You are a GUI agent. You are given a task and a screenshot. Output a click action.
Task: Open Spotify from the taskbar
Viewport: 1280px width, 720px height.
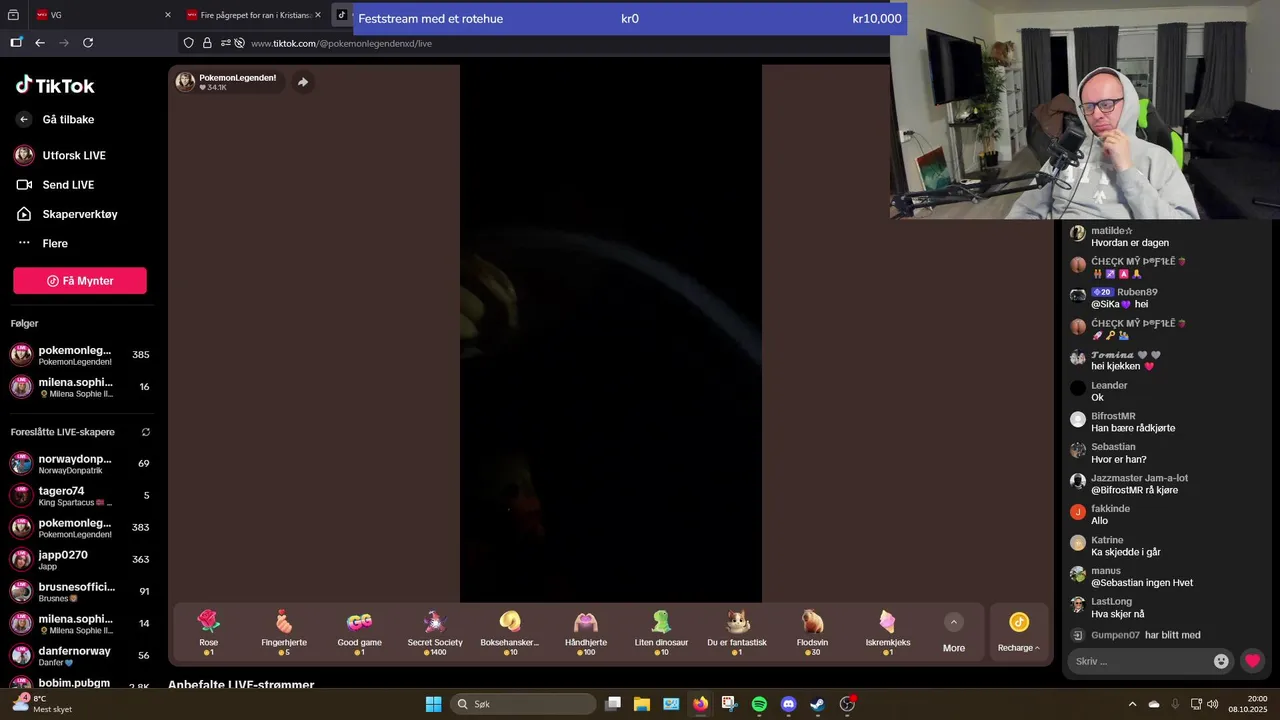(x=759, y=704)
